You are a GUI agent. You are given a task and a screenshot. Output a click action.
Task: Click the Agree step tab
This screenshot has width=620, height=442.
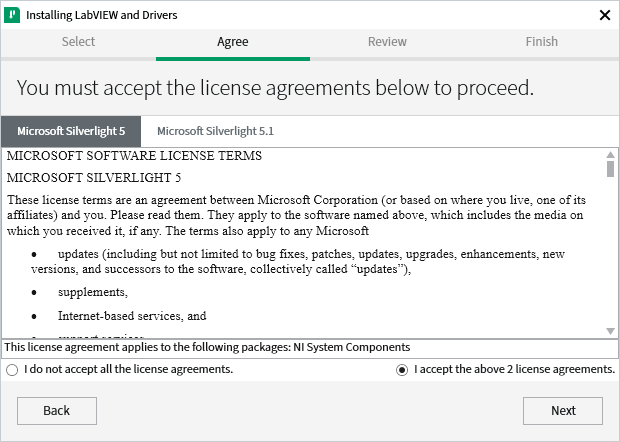point(233,42)
